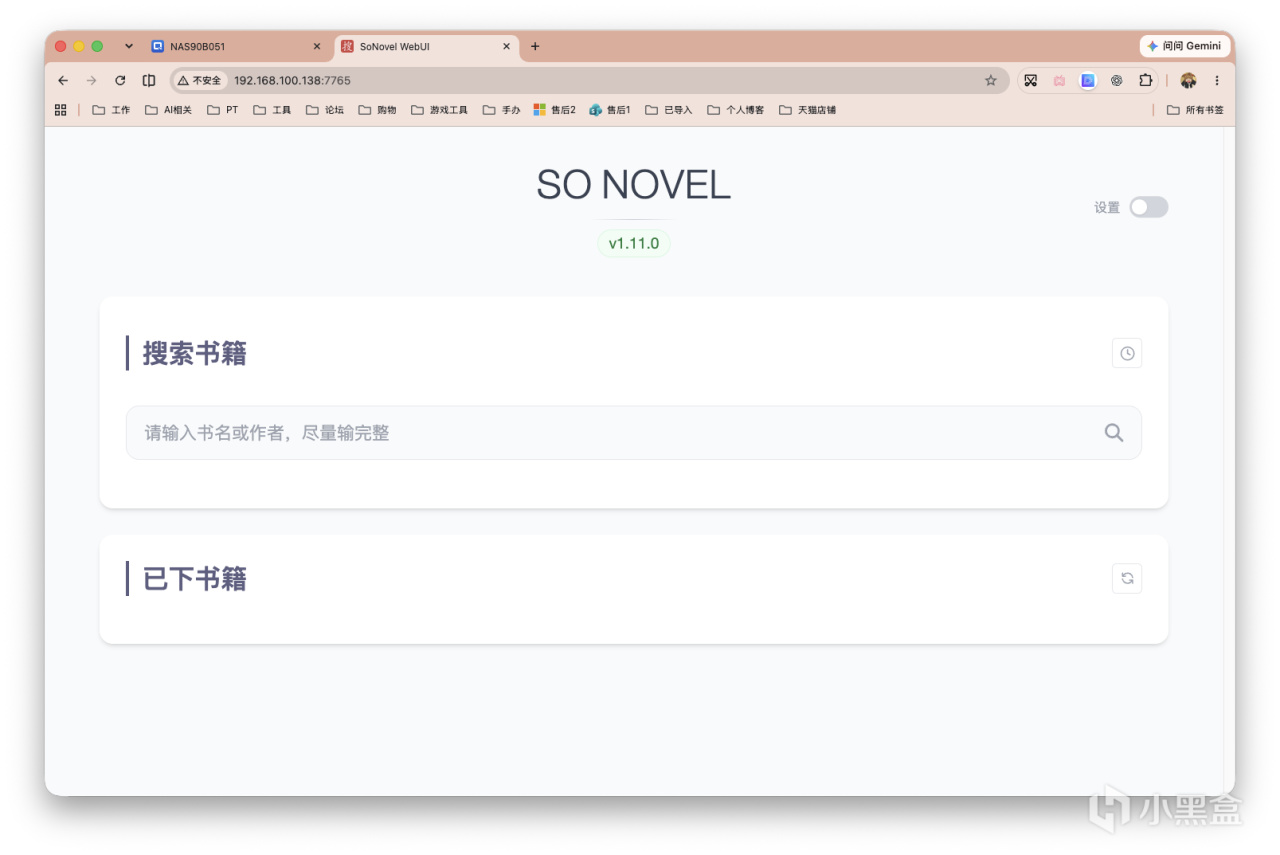
Task: Toggle the 设置 switch
Action: 1148,207
